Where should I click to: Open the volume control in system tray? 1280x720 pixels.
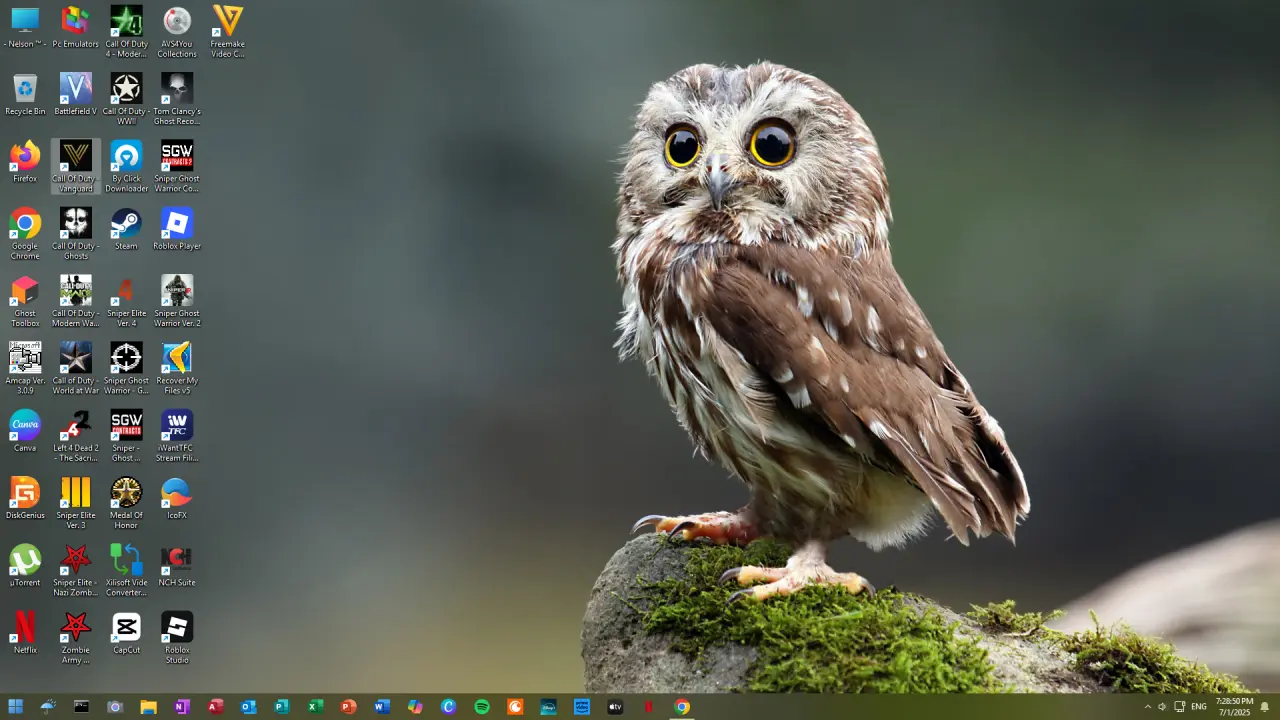pos(1162,707)
